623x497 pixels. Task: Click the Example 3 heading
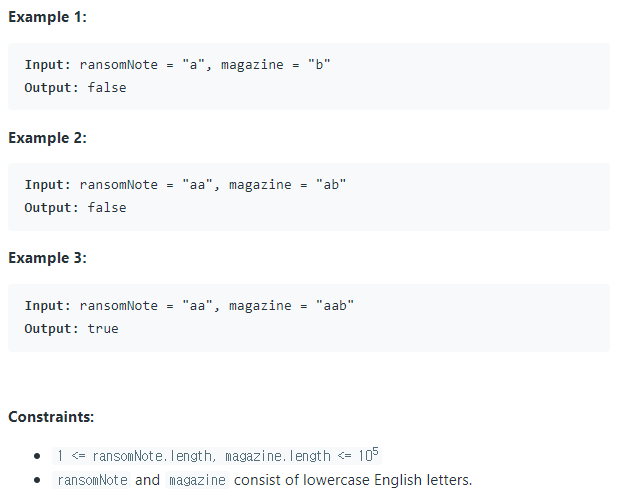(x=47, y=258)
